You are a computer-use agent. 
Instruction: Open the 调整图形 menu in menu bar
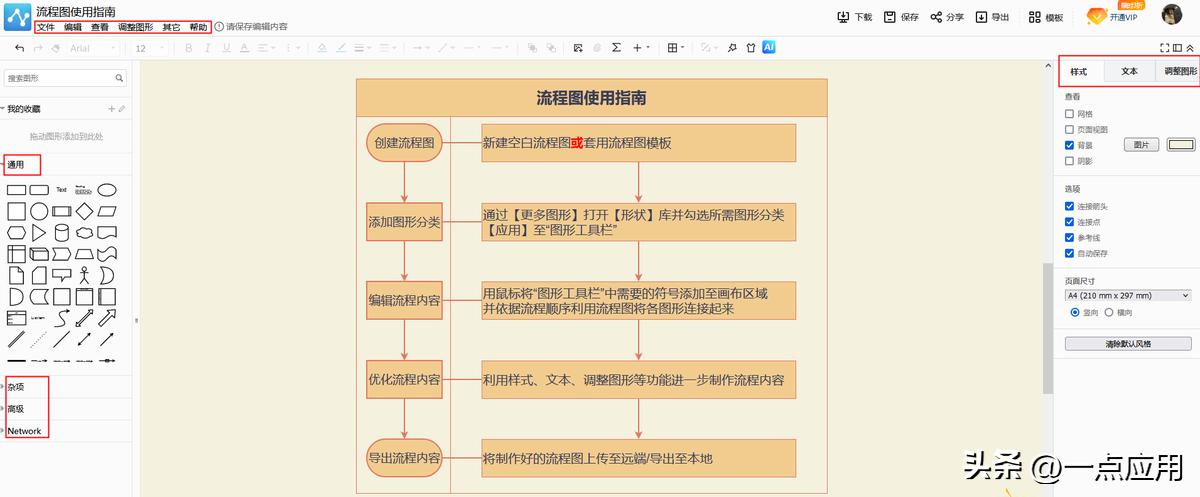coord(136,27)
